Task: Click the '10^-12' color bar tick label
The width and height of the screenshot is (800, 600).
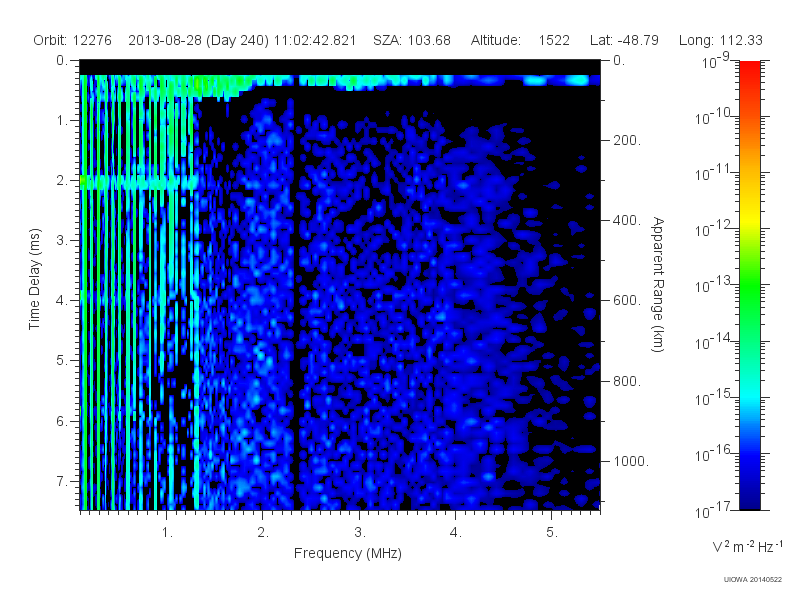Action: 715,229
